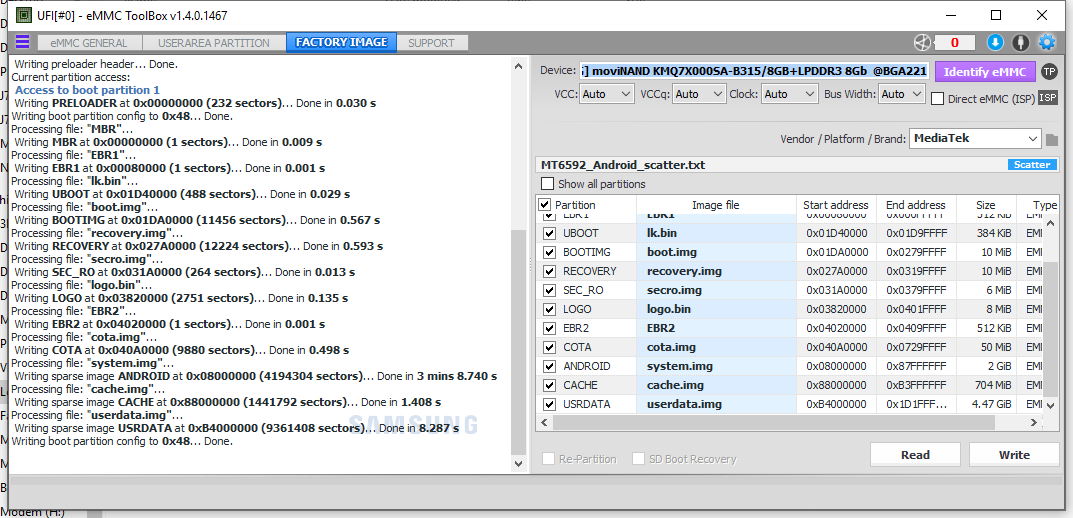Click the Device name input field
Viewport: 1073px width, 518px height.
tap(754, 71)
